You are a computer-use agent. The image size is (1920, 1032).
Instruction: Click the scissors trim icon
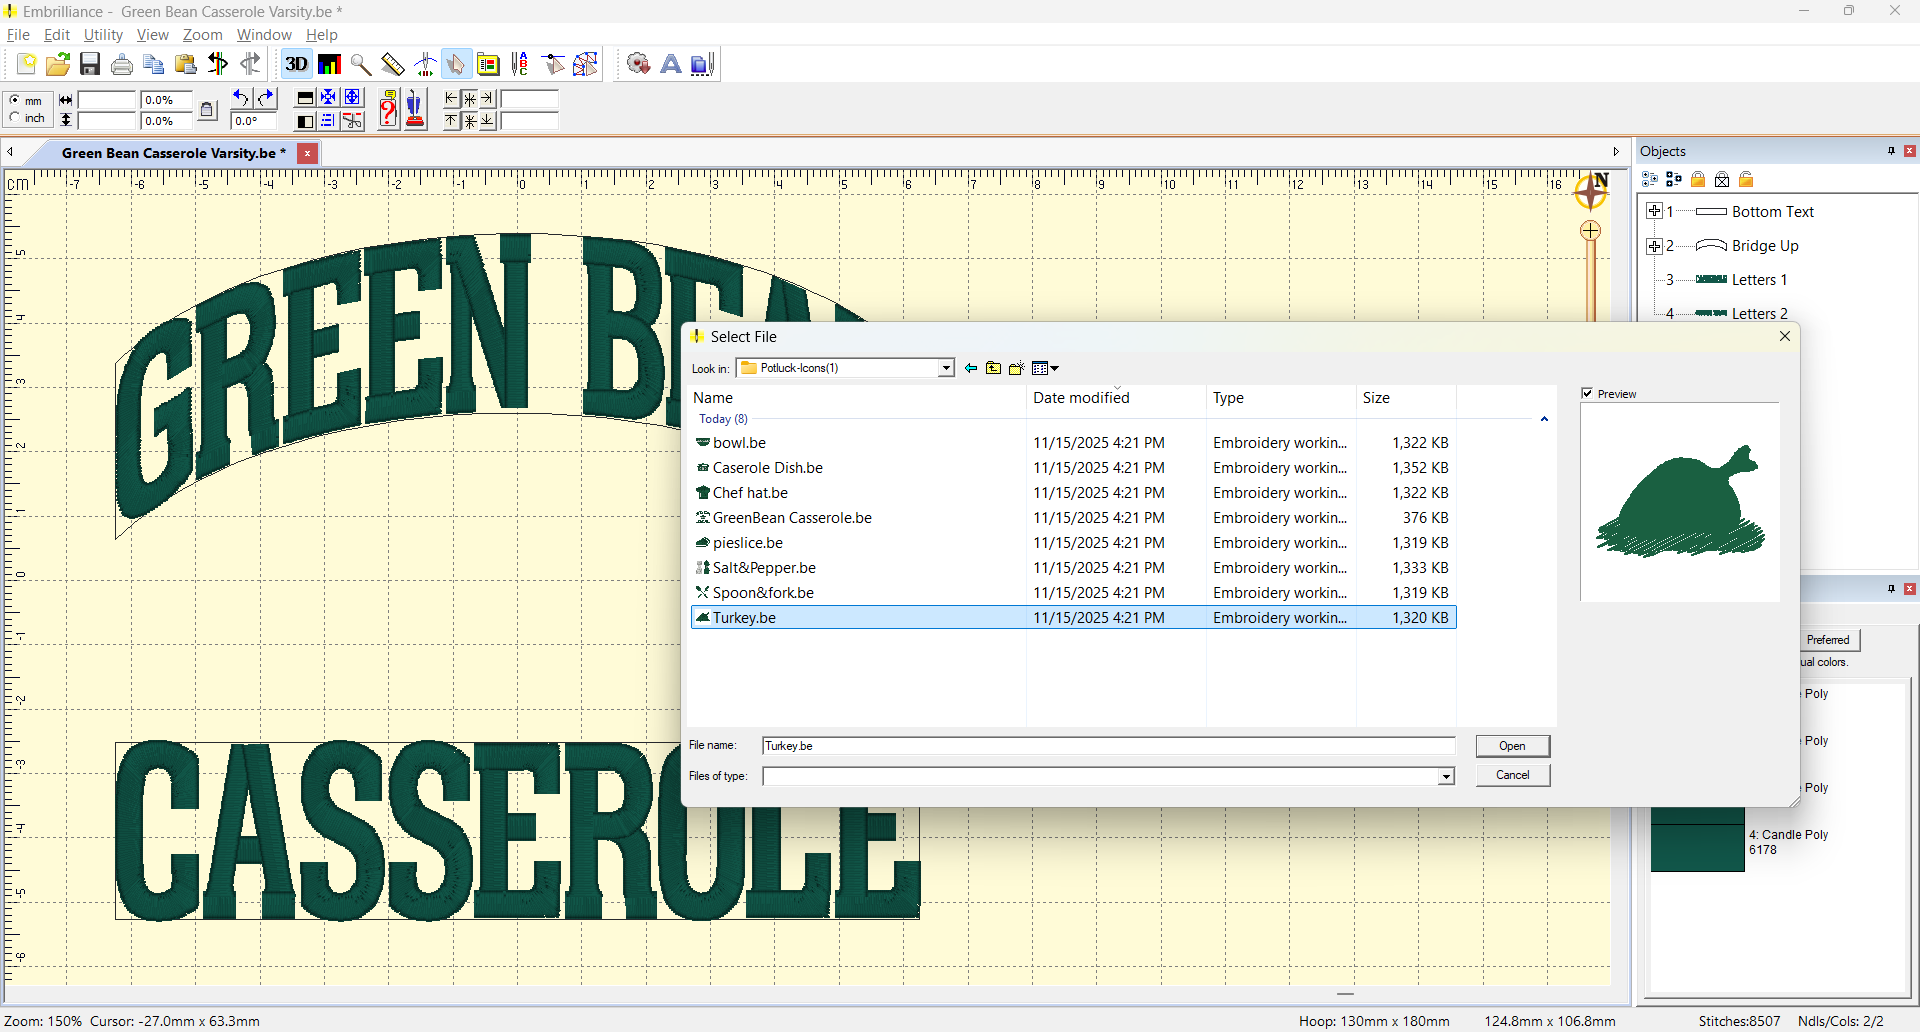tap(352, 121)
